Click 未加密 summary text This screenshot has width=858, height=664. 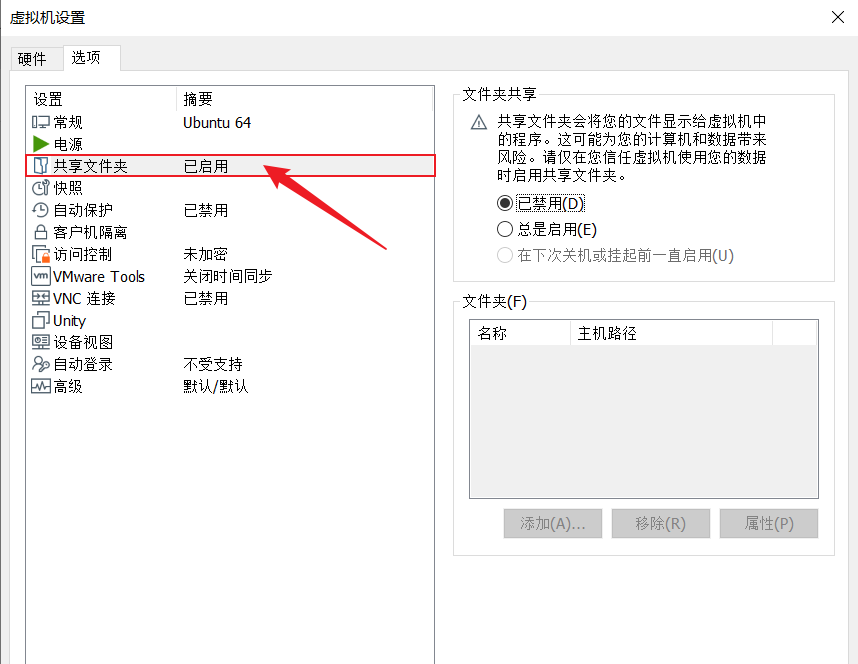[206, 255]
